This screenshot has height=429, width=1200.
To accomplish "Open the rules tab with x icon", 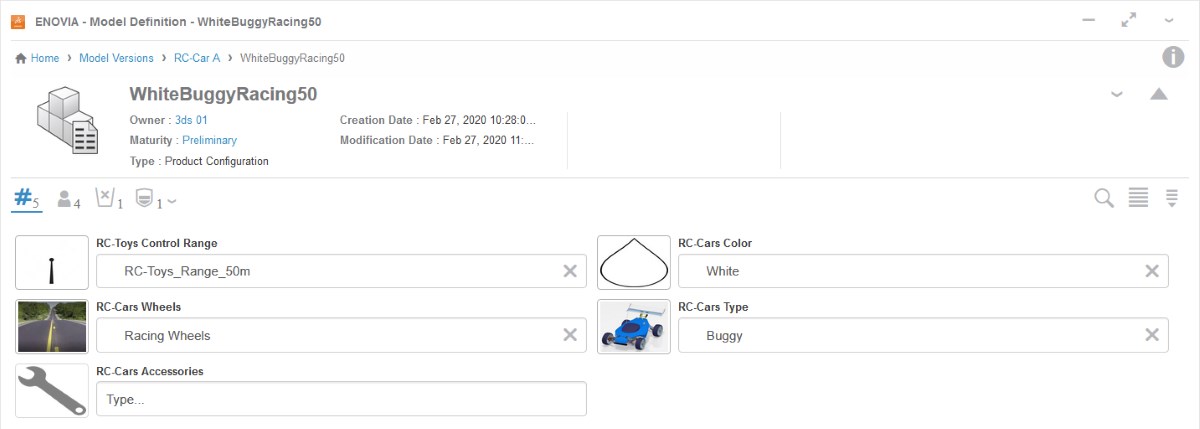I will 109,199.
